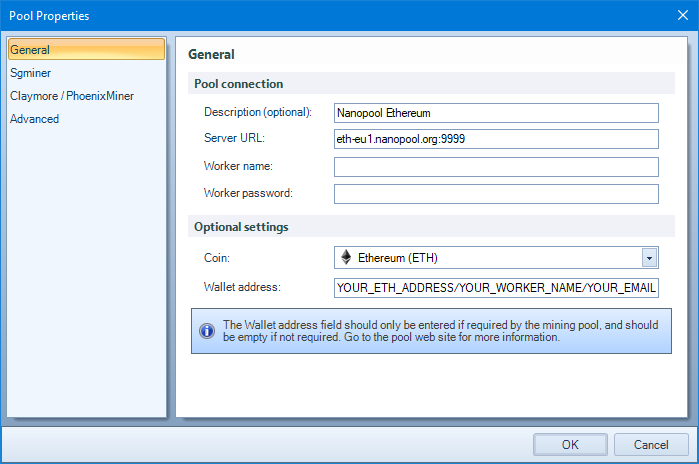
Task: Click the Worker name input field
Action: pyautogui.click(x=496, y=167)
